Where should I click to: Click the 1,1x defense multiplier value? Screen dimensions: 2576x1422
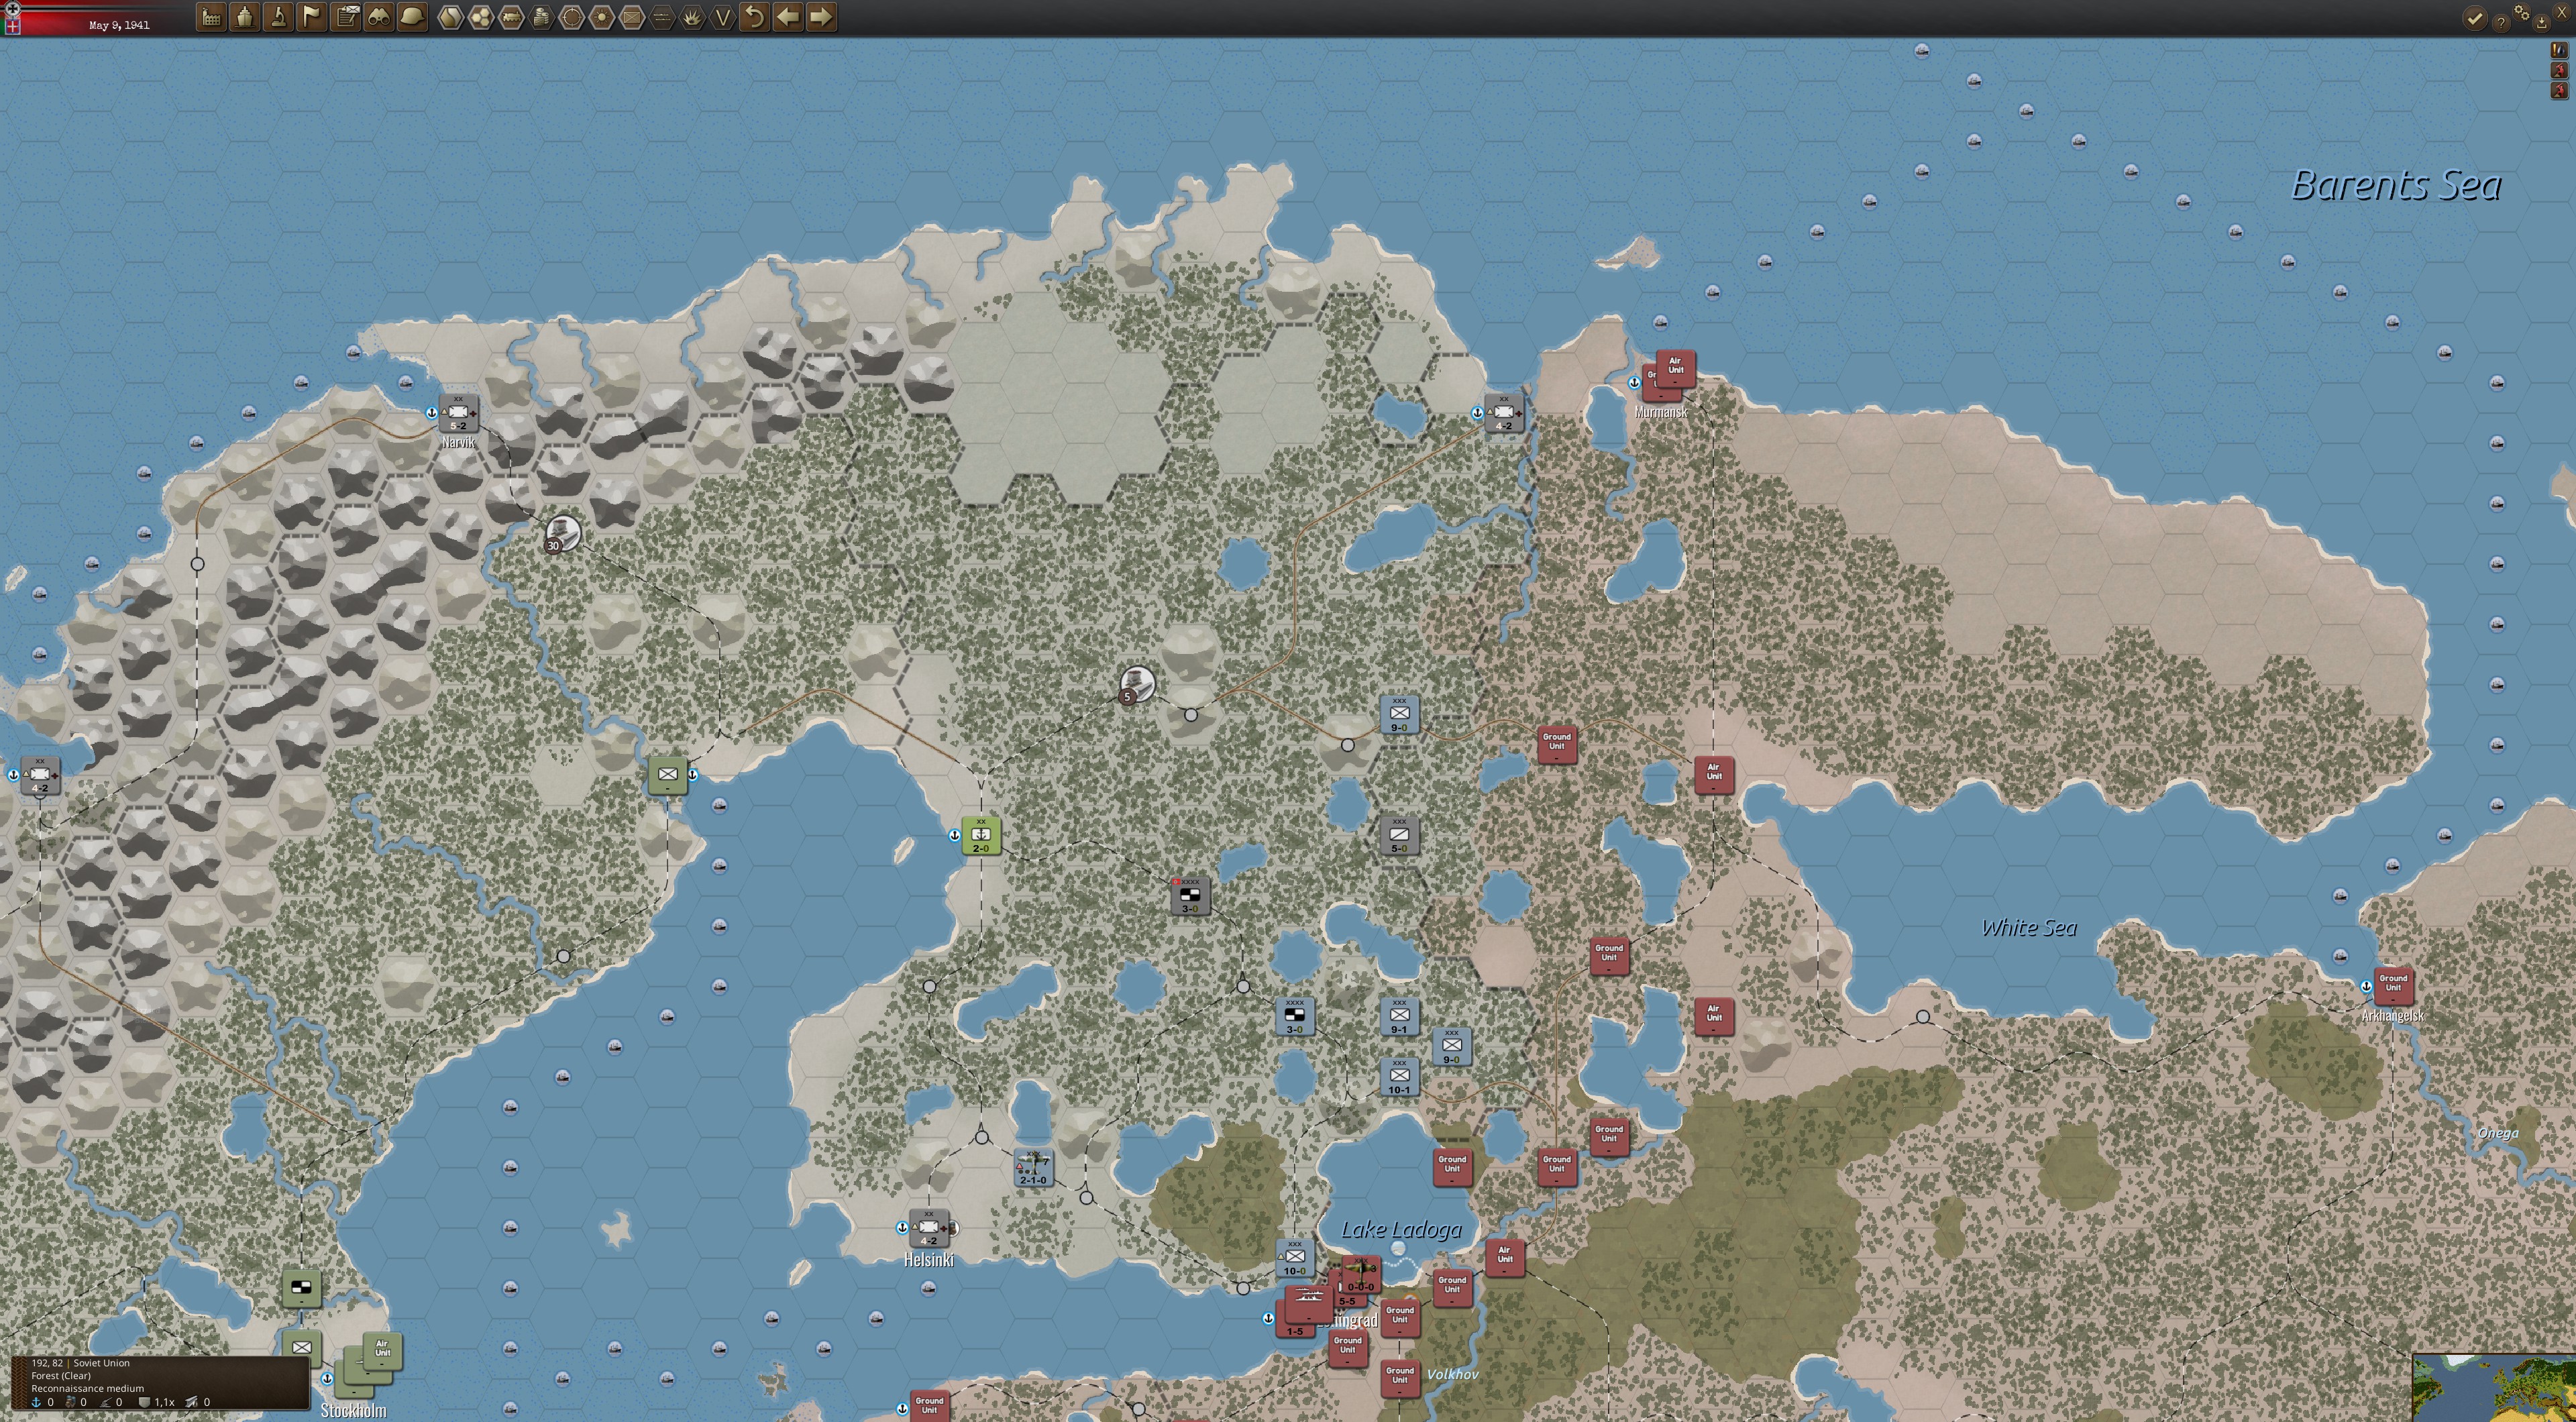tap(164, 1402)
